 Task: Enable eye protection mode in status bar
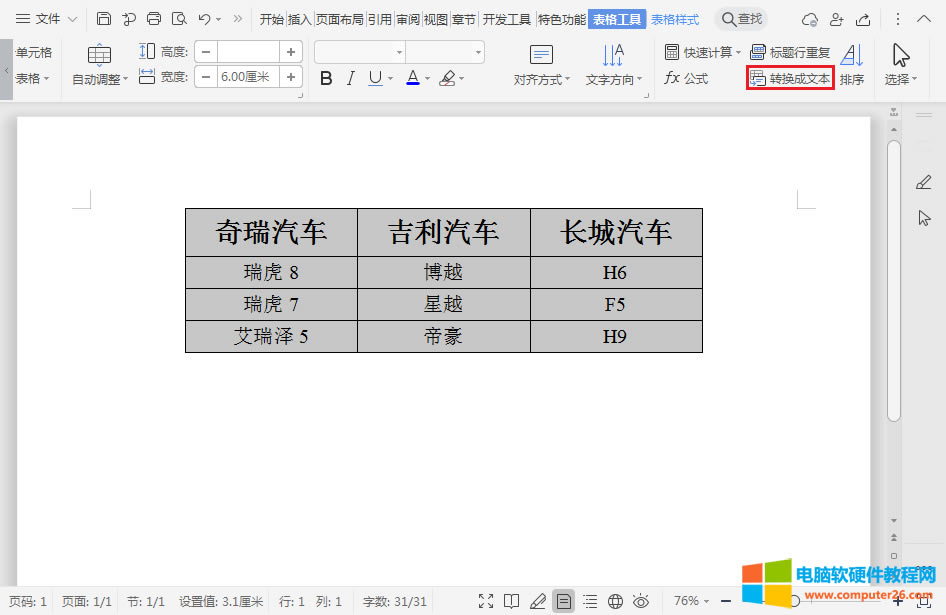639,601
